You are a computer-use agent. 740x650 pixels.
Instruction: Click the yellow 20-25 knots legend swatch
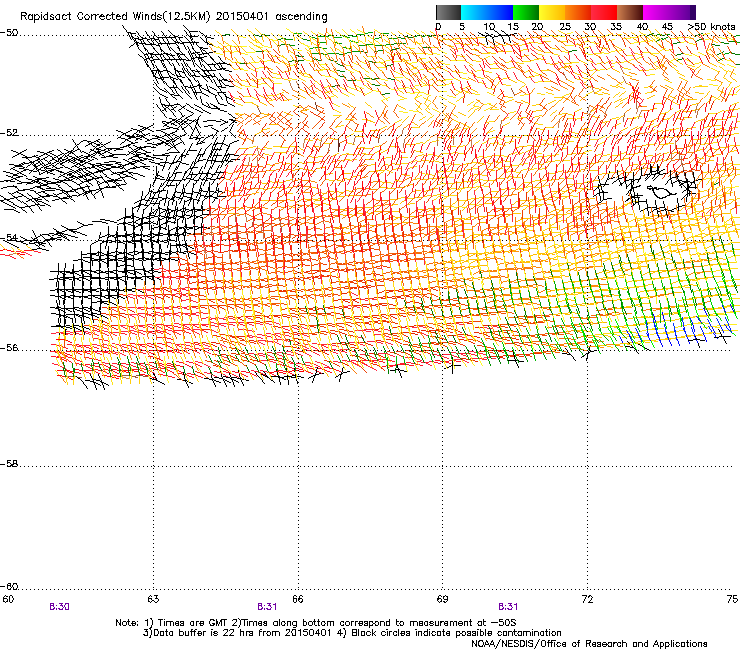tap(552, 12)
